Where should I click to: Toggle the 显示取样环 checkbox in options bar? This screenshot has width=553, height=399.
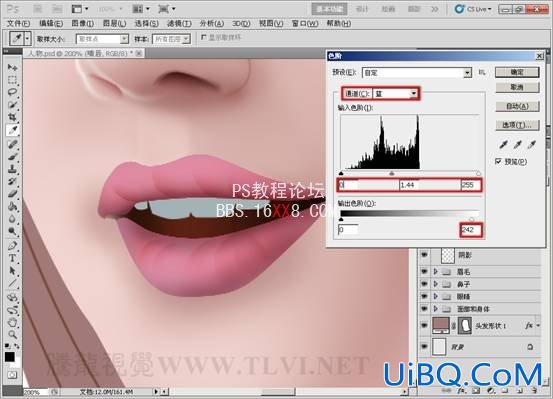tap(203, 37)
